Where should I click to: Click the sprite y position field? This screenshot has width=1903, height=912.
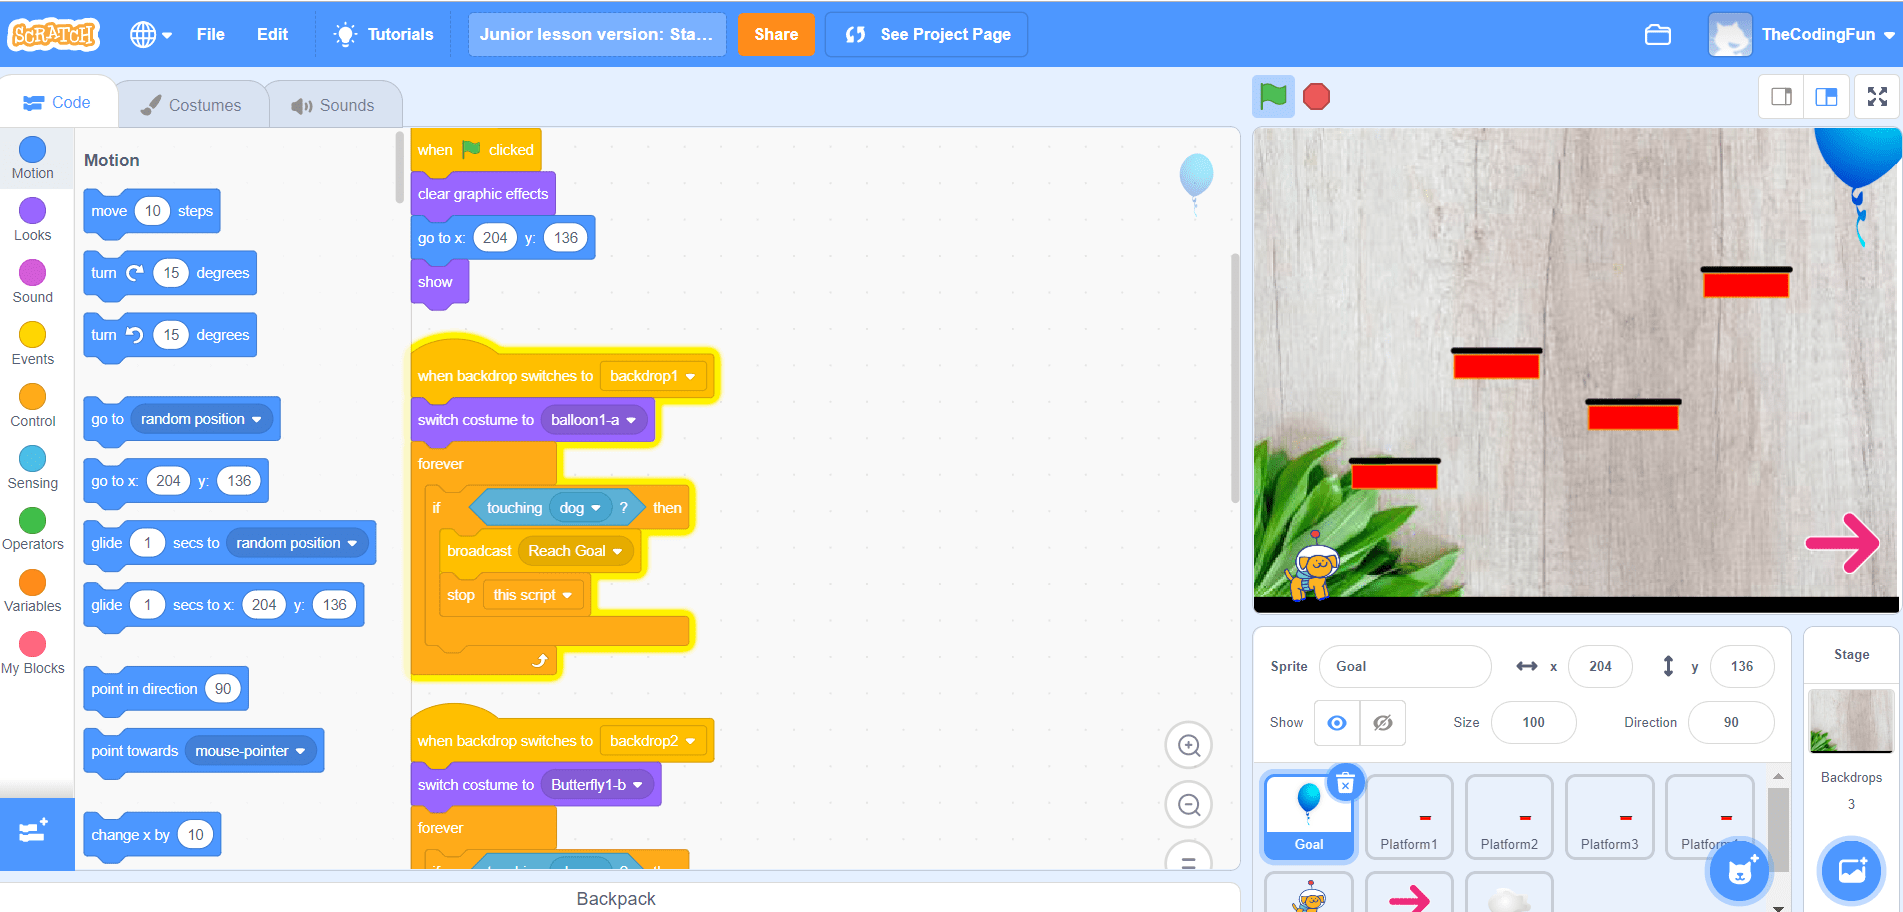point(1742,666)
